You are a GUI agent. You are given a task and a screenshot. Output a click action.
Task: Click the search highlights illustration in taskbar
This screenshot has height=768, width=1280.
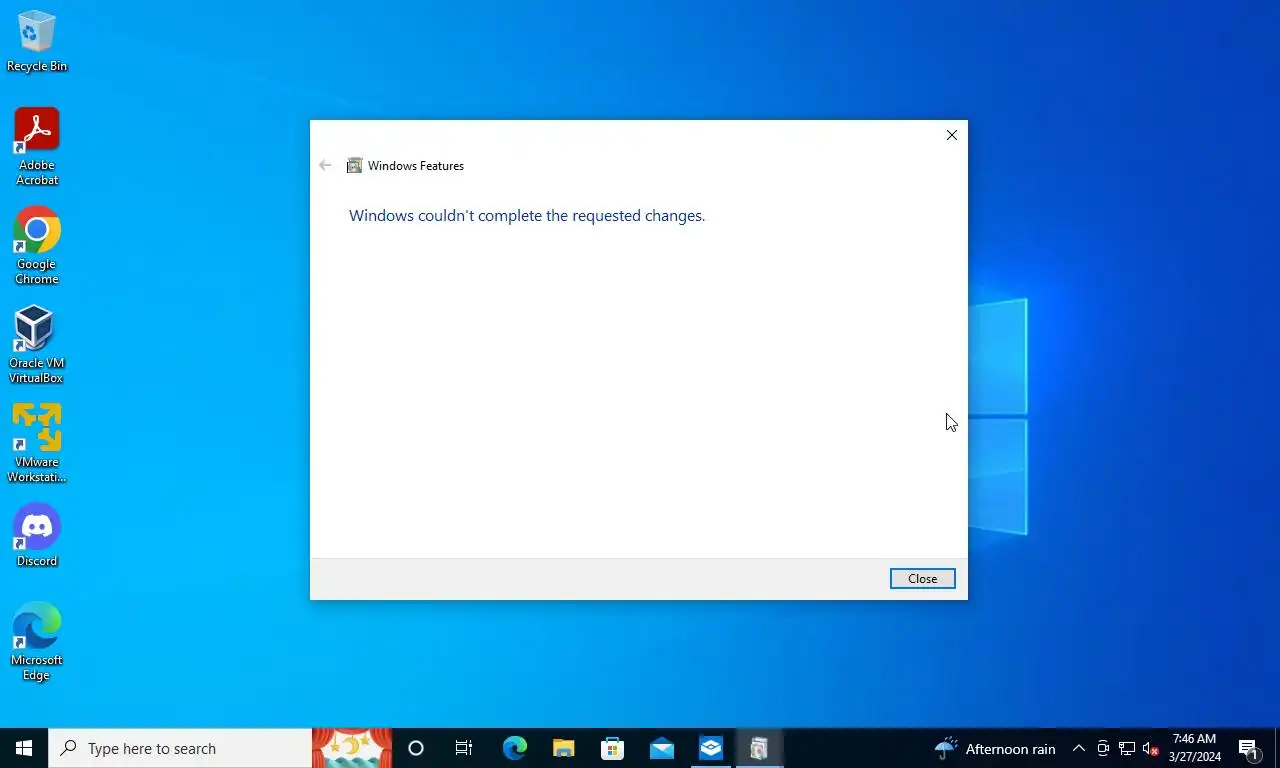point(352,748)
